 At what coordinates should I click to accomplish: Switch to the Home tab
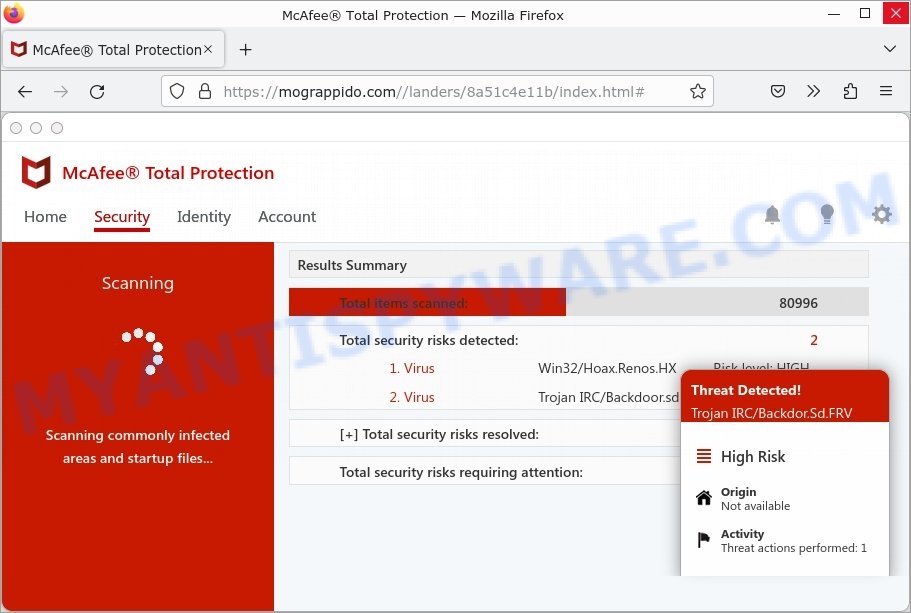[x=45, y=217]
